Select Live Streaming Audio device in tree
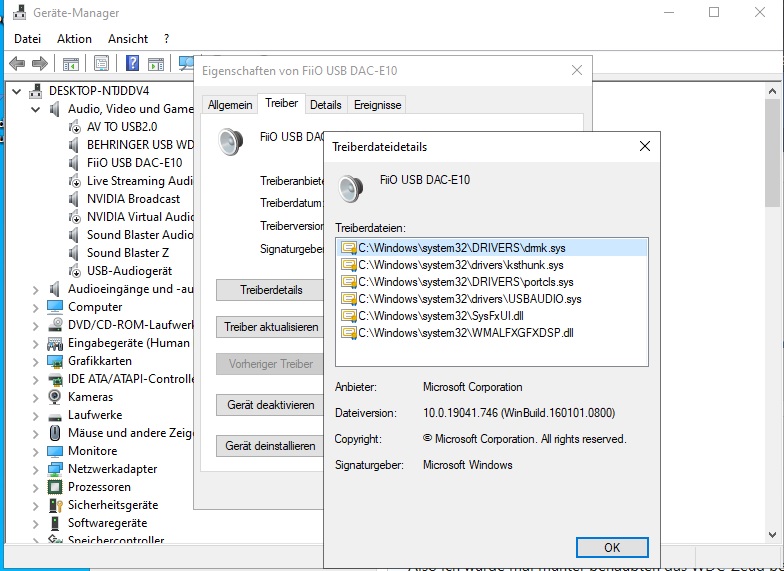Viewport: 784px width, 571px height. 140,181
